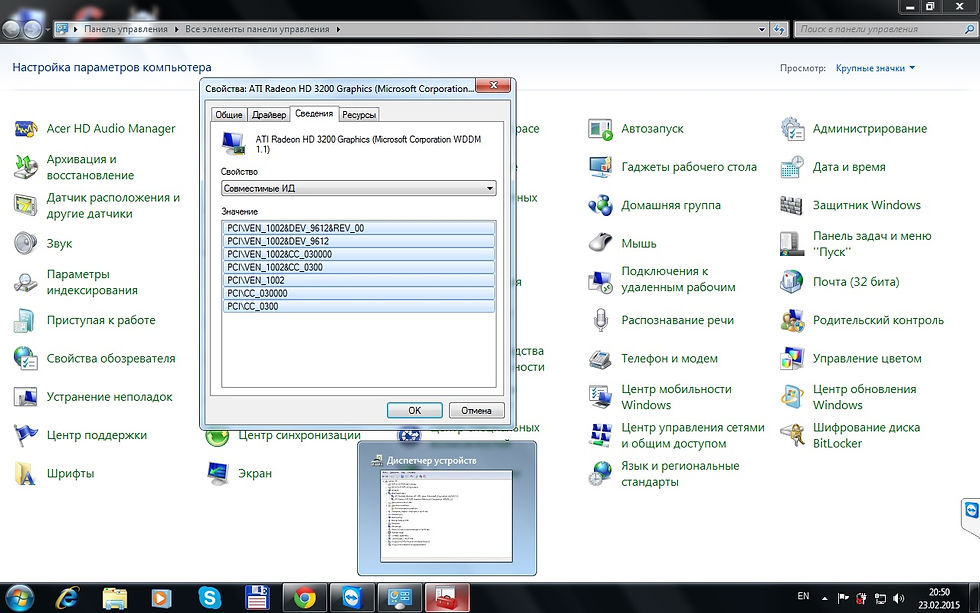980x613 pixels.
Task: Open the Свойство dropdown showing Совместимые ИД
Action: pos(359,188)
